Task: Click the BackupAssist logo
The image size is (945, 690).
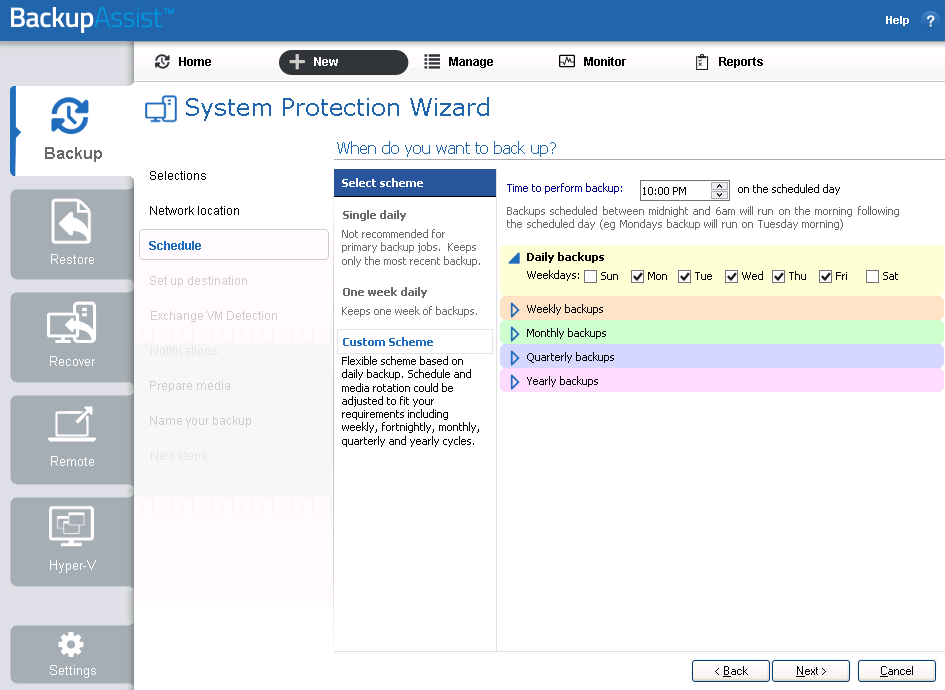Action: pyautogui.click(x=92, y=18)
